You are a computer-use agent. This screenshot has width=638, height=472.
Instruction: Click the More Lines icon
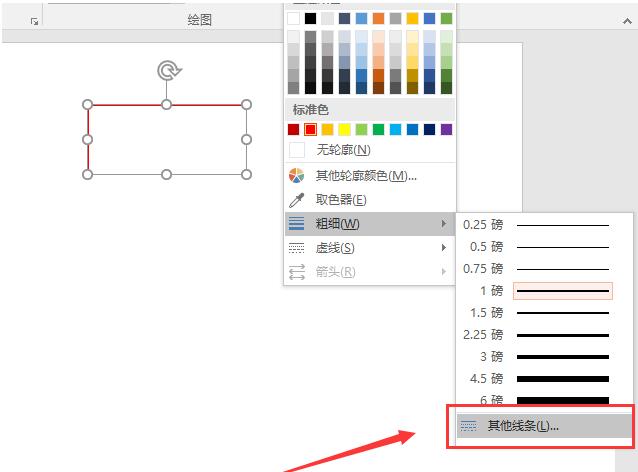[468, 426]
